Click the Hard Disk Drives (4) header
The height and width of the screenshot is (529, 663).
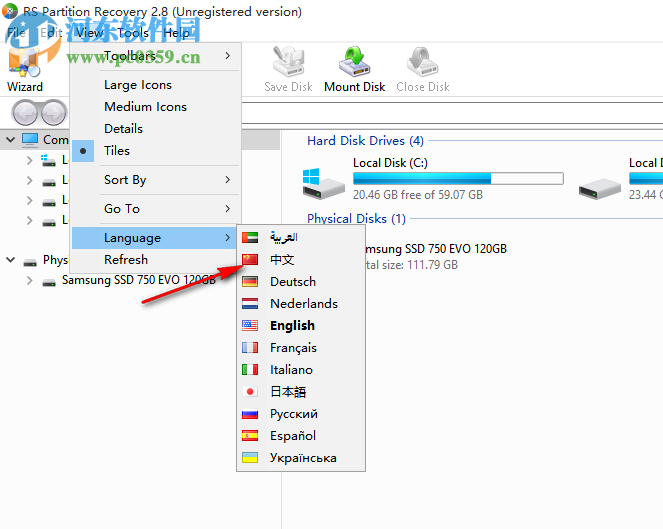tap(365, 141)
